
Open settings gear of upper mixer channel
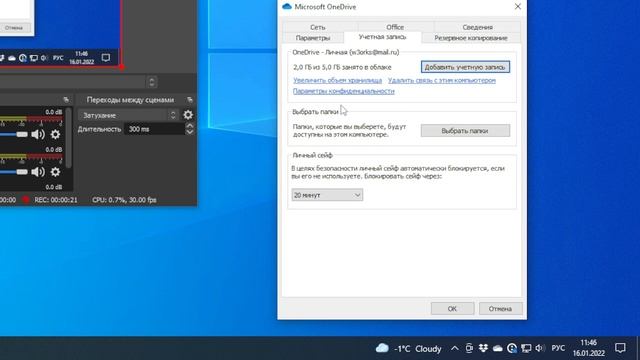click(x=55, y=134)
